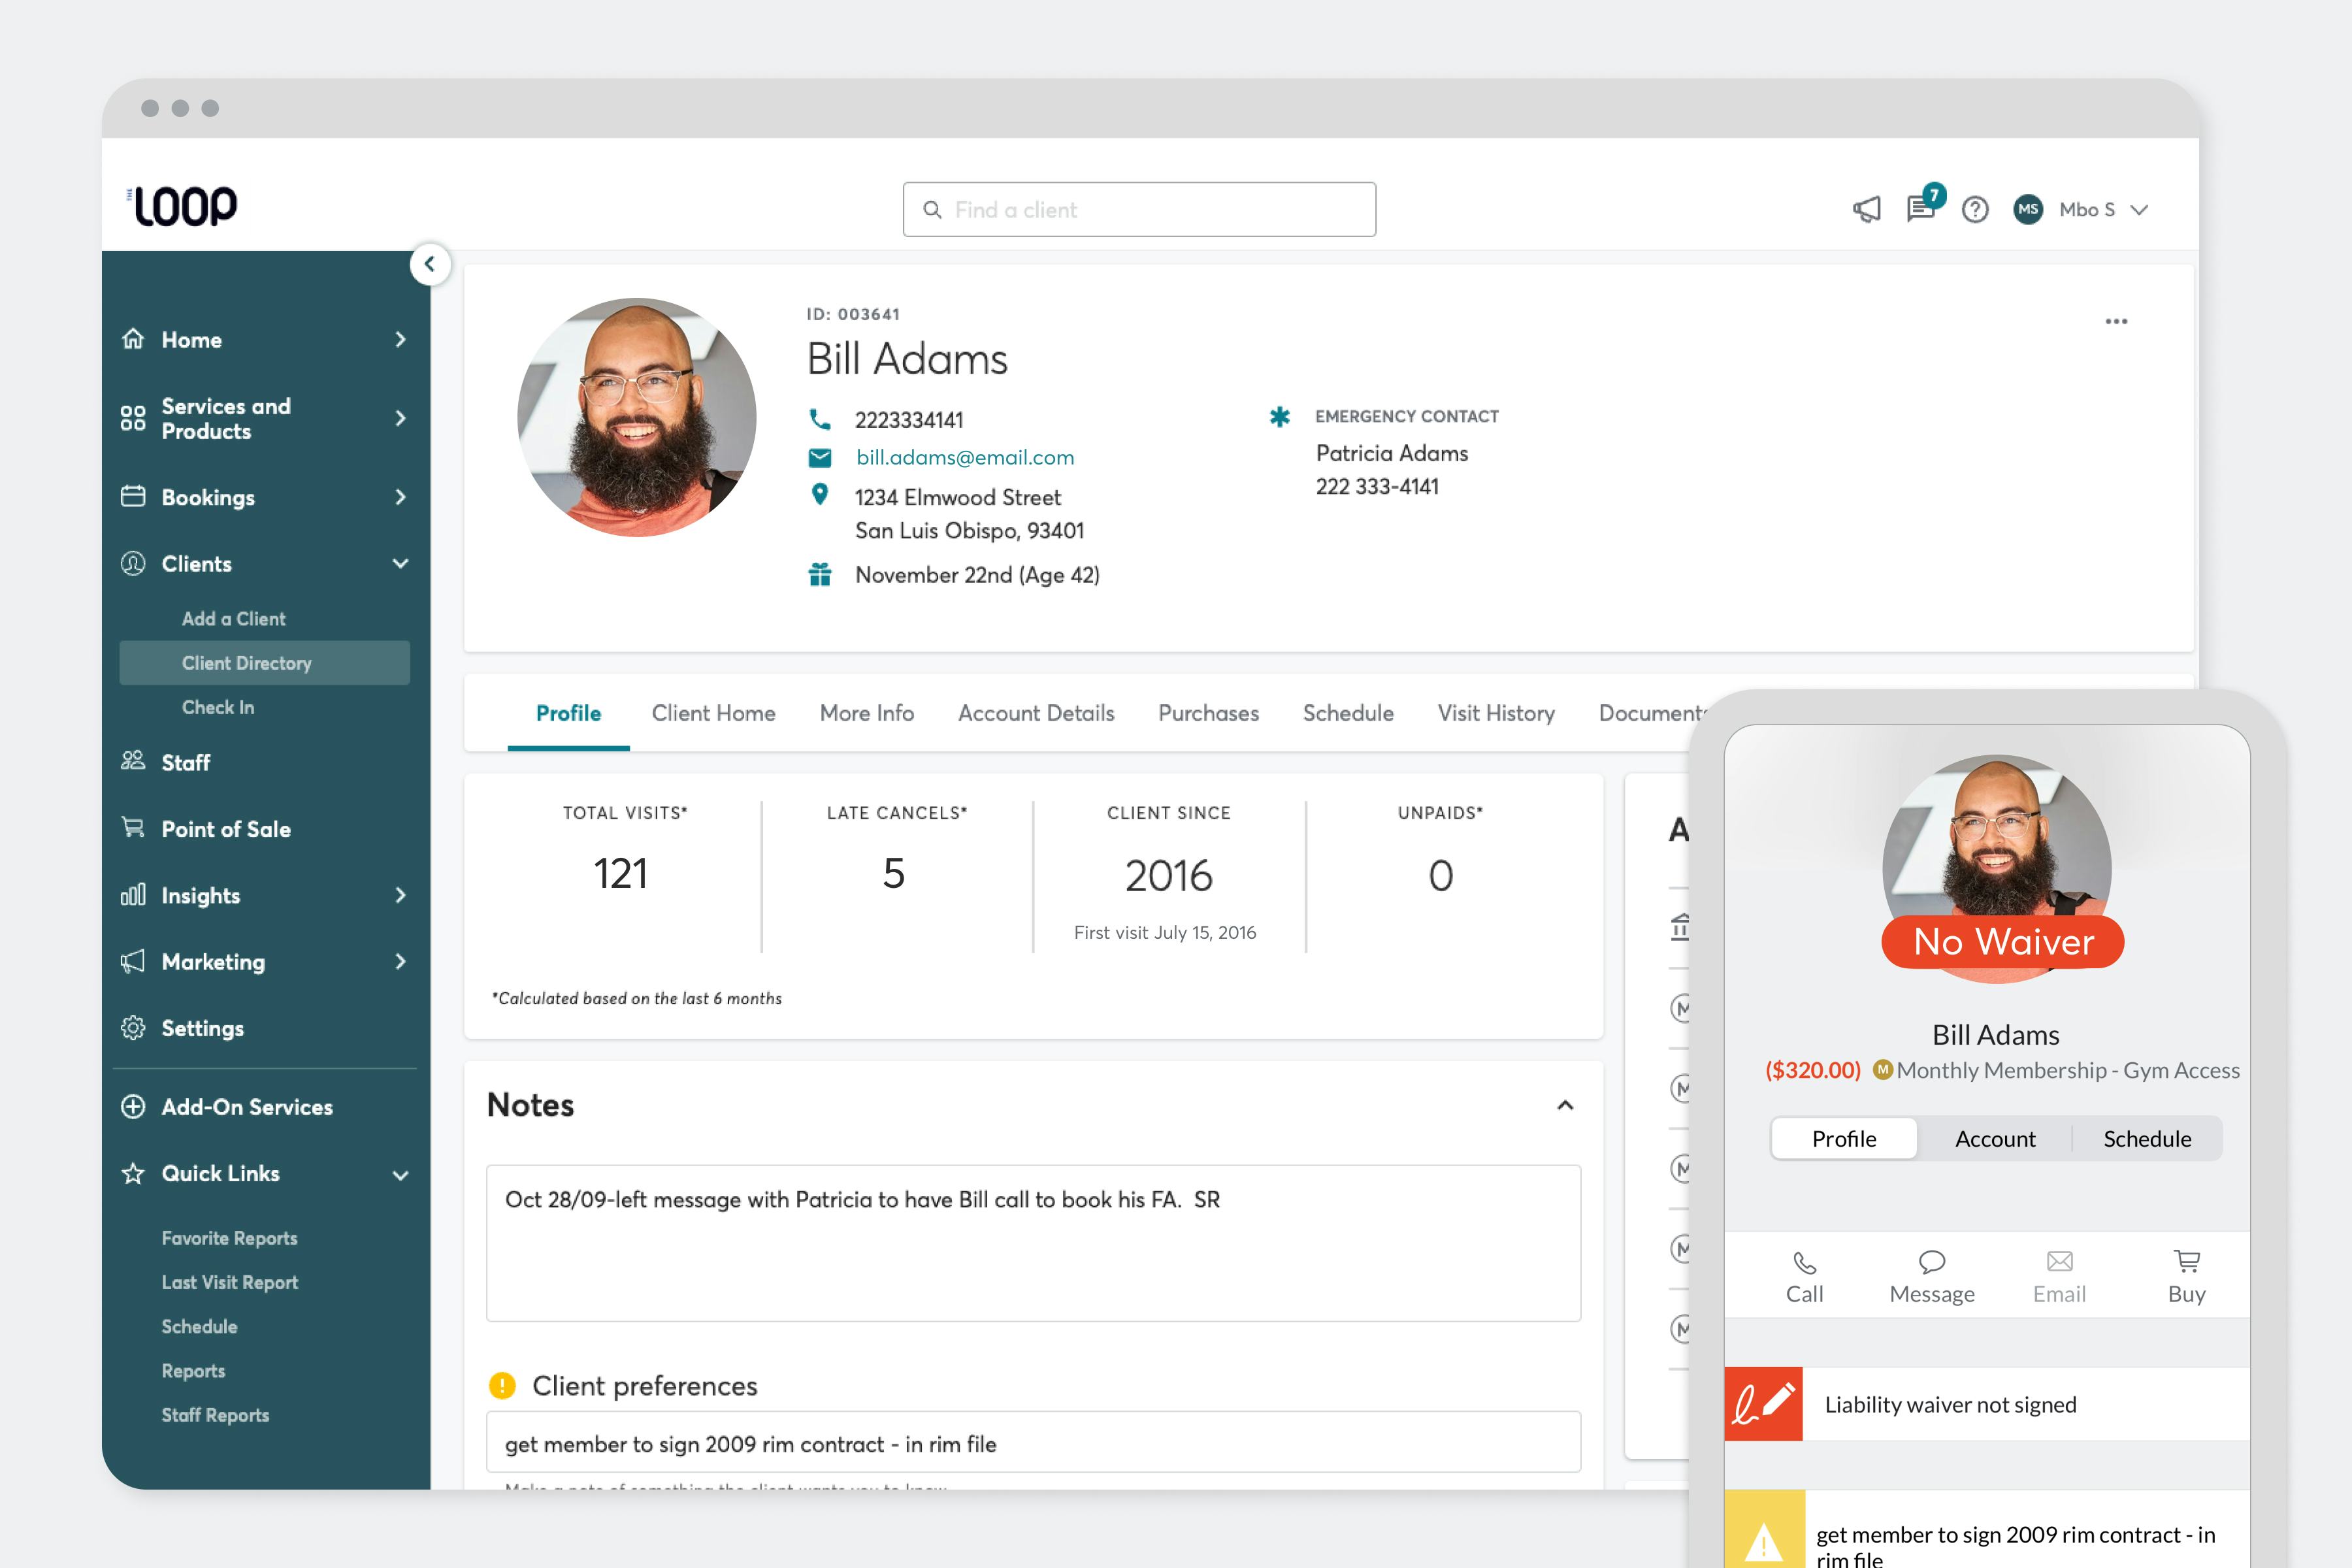Click the bill.adams@email.com email link
Viewport: 2352px width, 1568px height.
click(x=964, y=457)
